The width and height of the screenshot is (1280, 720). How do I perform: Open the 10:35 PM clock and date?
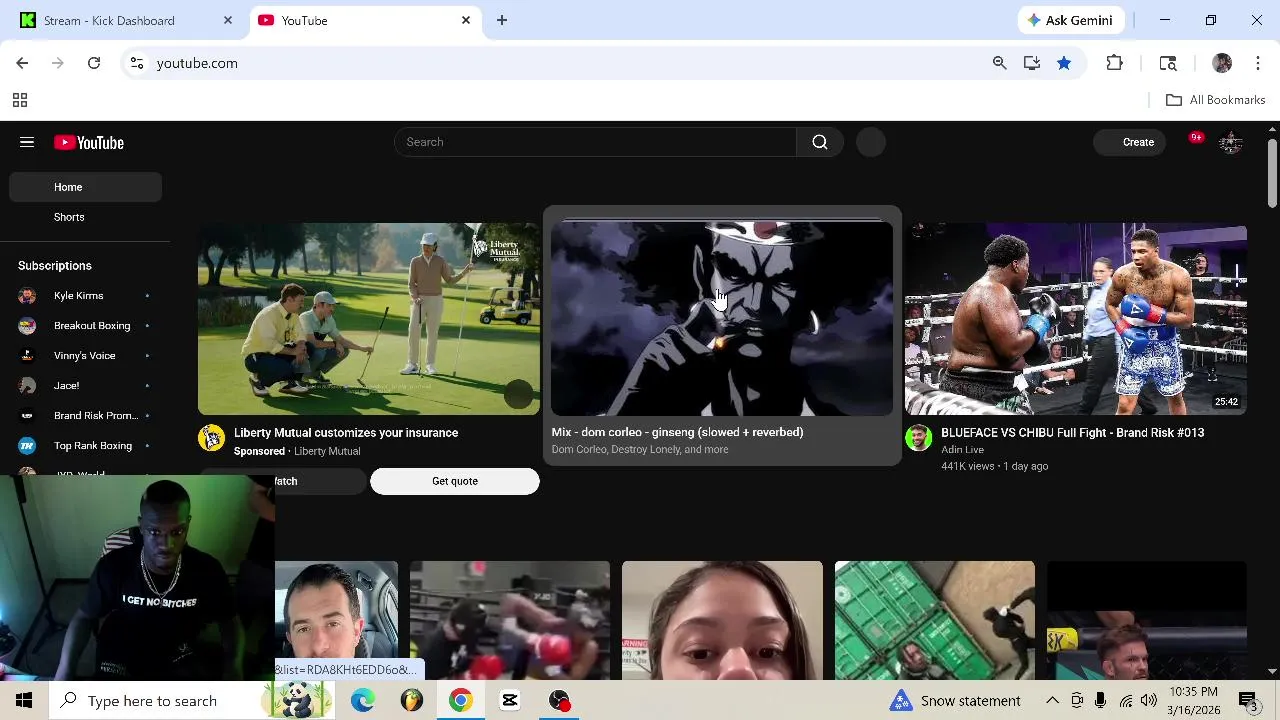1193,701
